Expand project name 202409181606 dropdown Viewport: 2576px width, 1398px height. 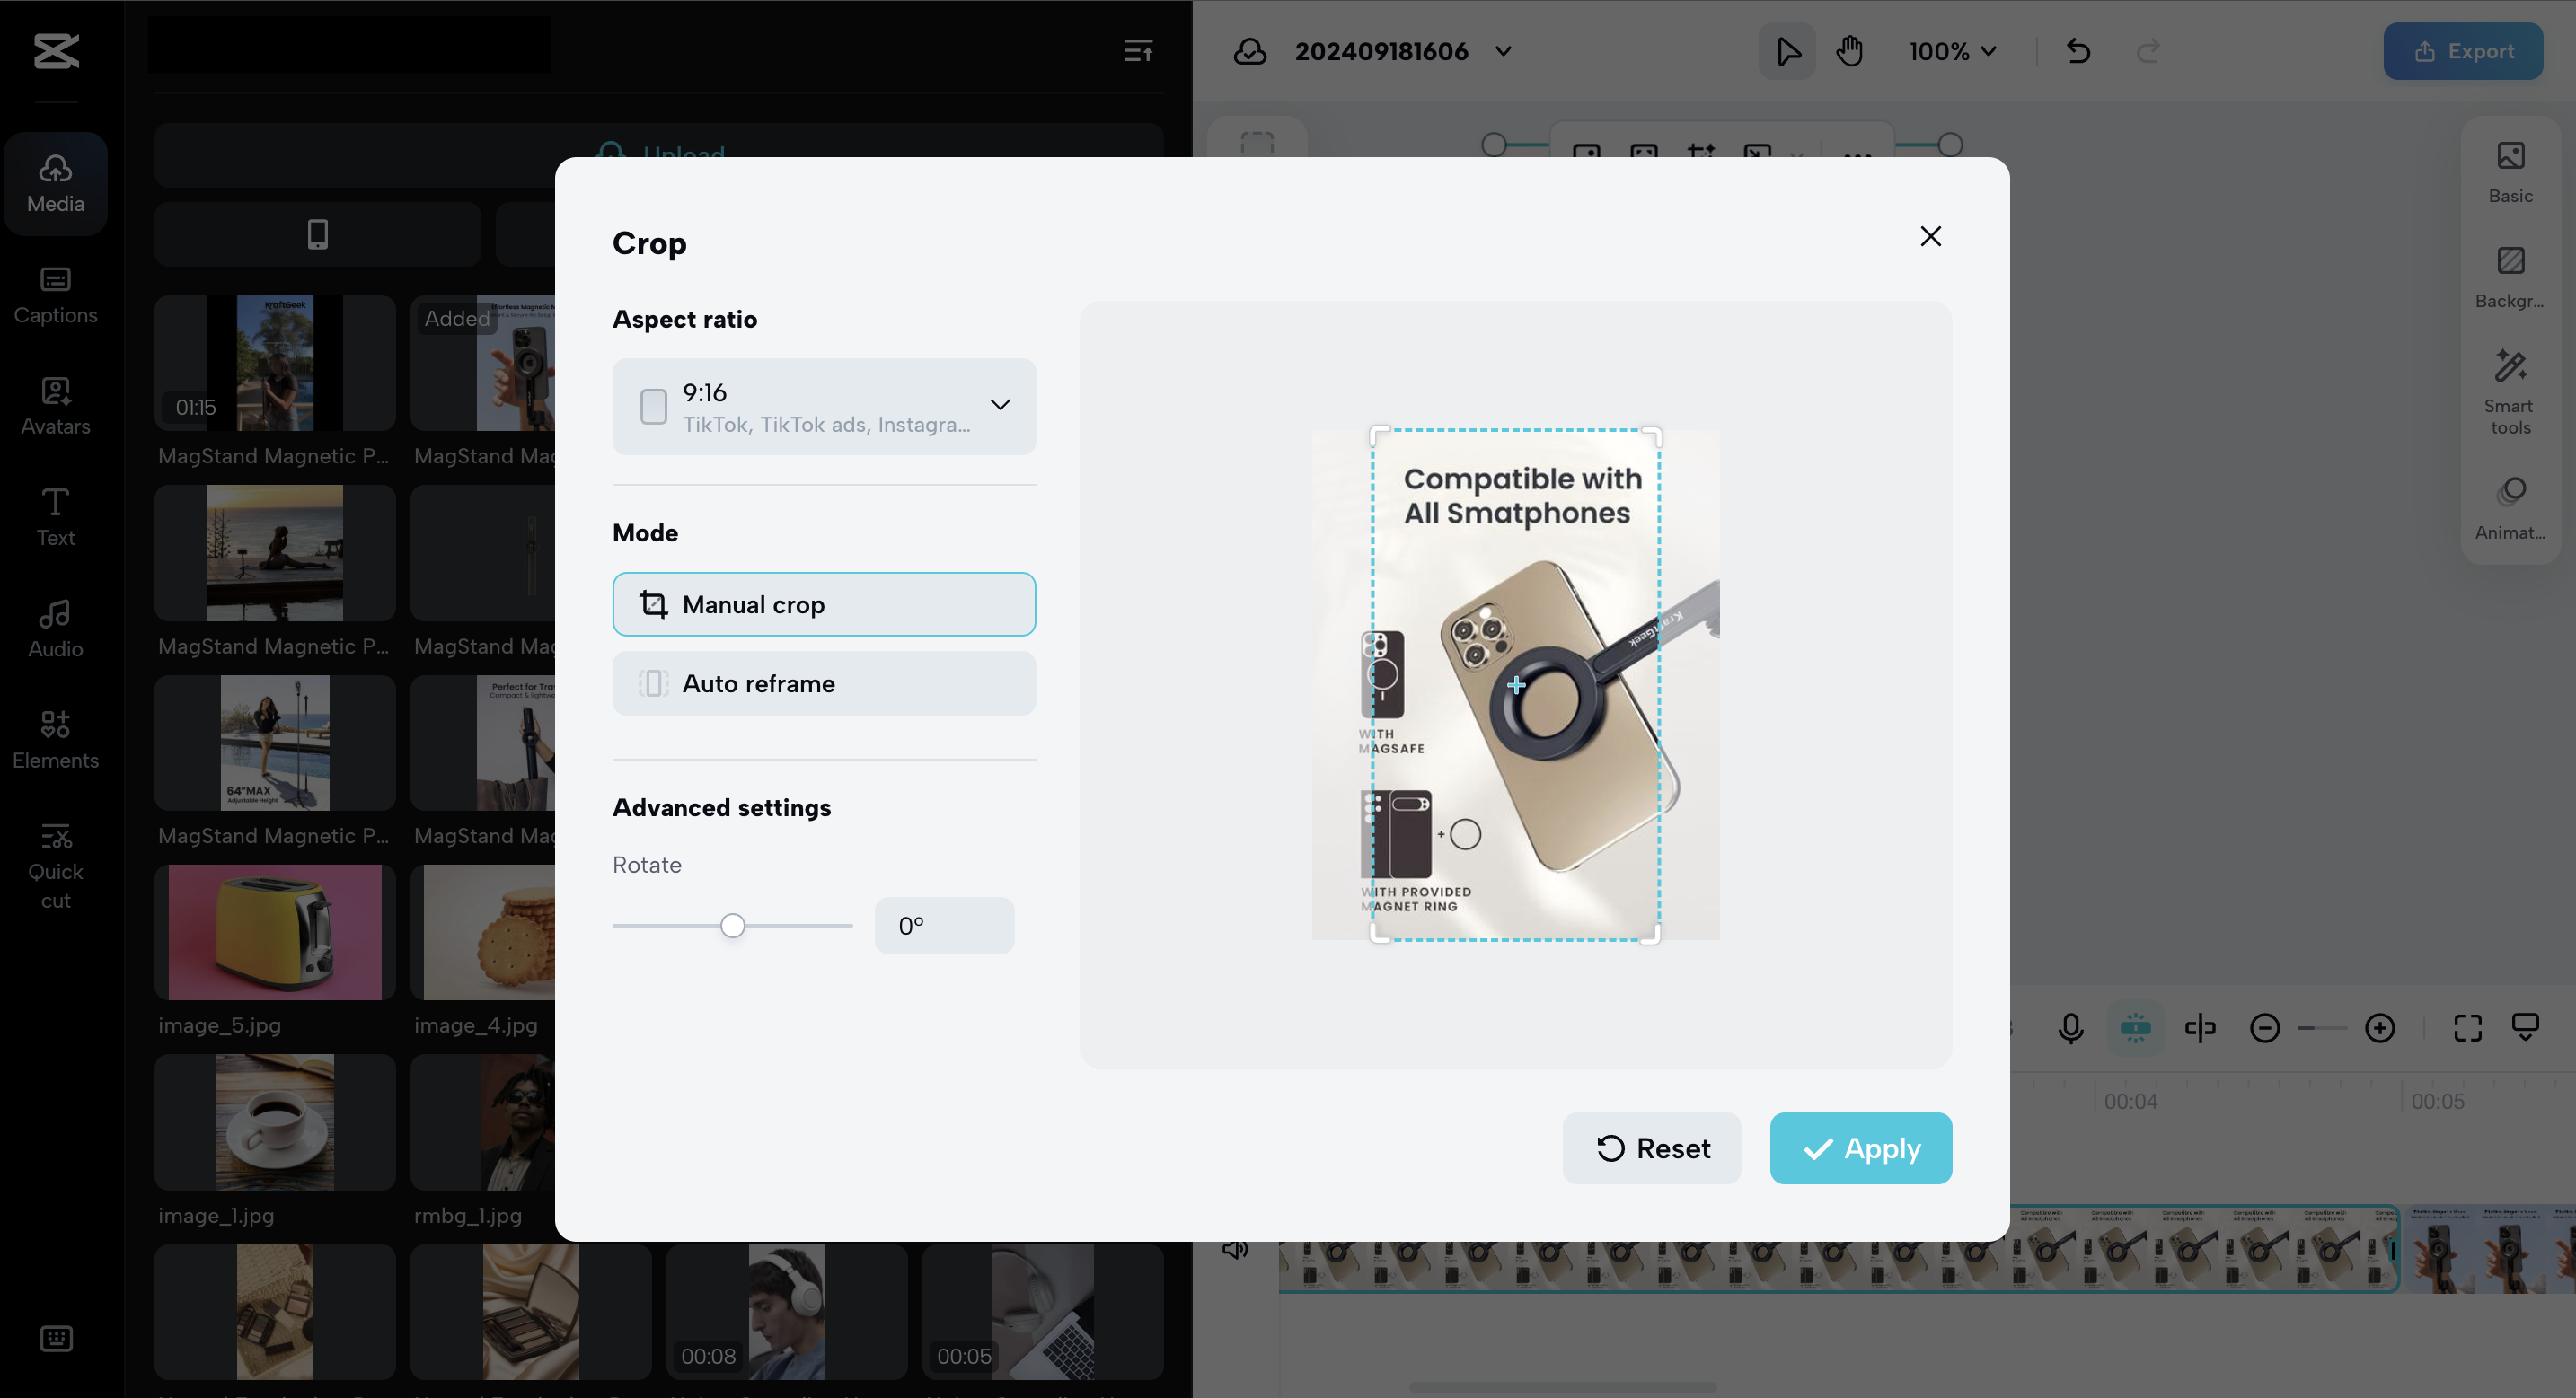[x=1503, y=51]
